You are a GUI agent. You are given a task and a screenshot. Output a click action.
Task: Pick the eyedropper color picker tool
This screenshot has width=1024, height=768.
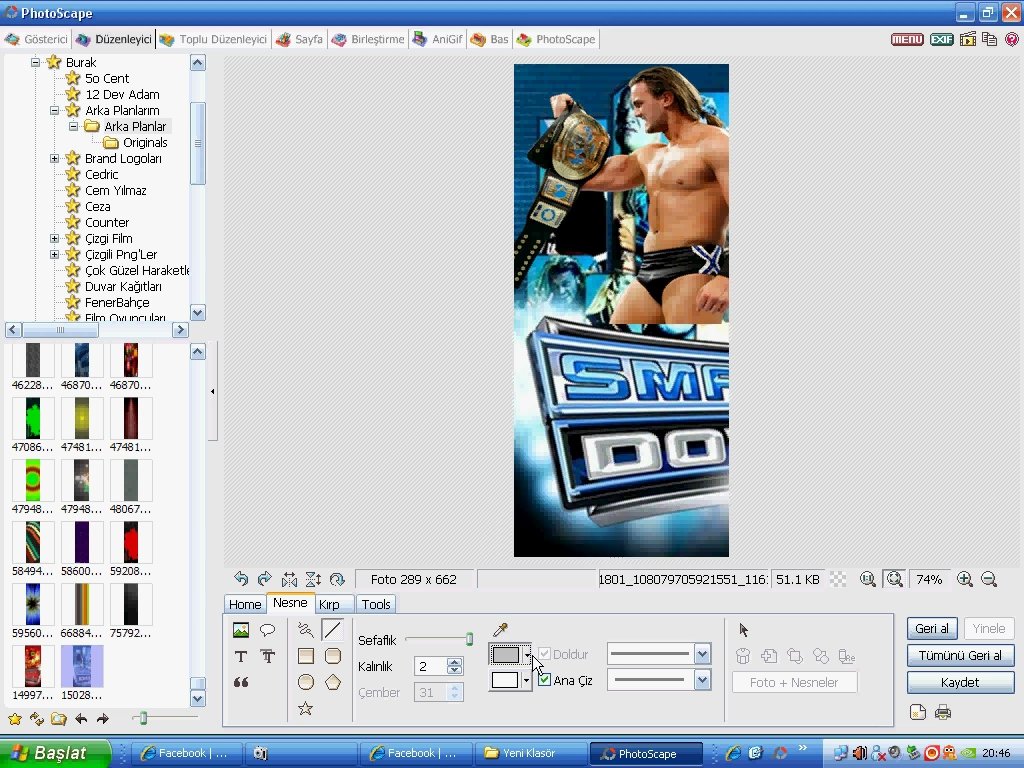point(500,630)
